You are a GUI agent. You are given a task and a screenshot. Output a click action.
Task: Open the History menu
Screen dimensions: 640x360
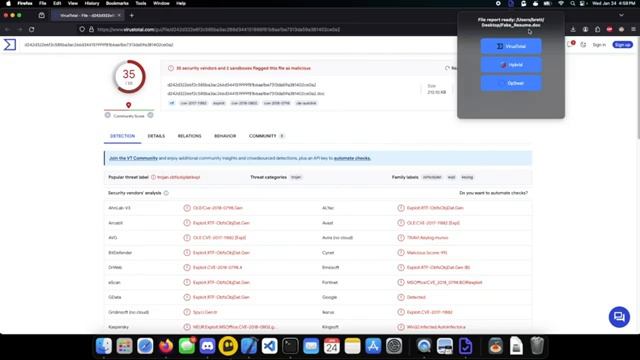92,3
